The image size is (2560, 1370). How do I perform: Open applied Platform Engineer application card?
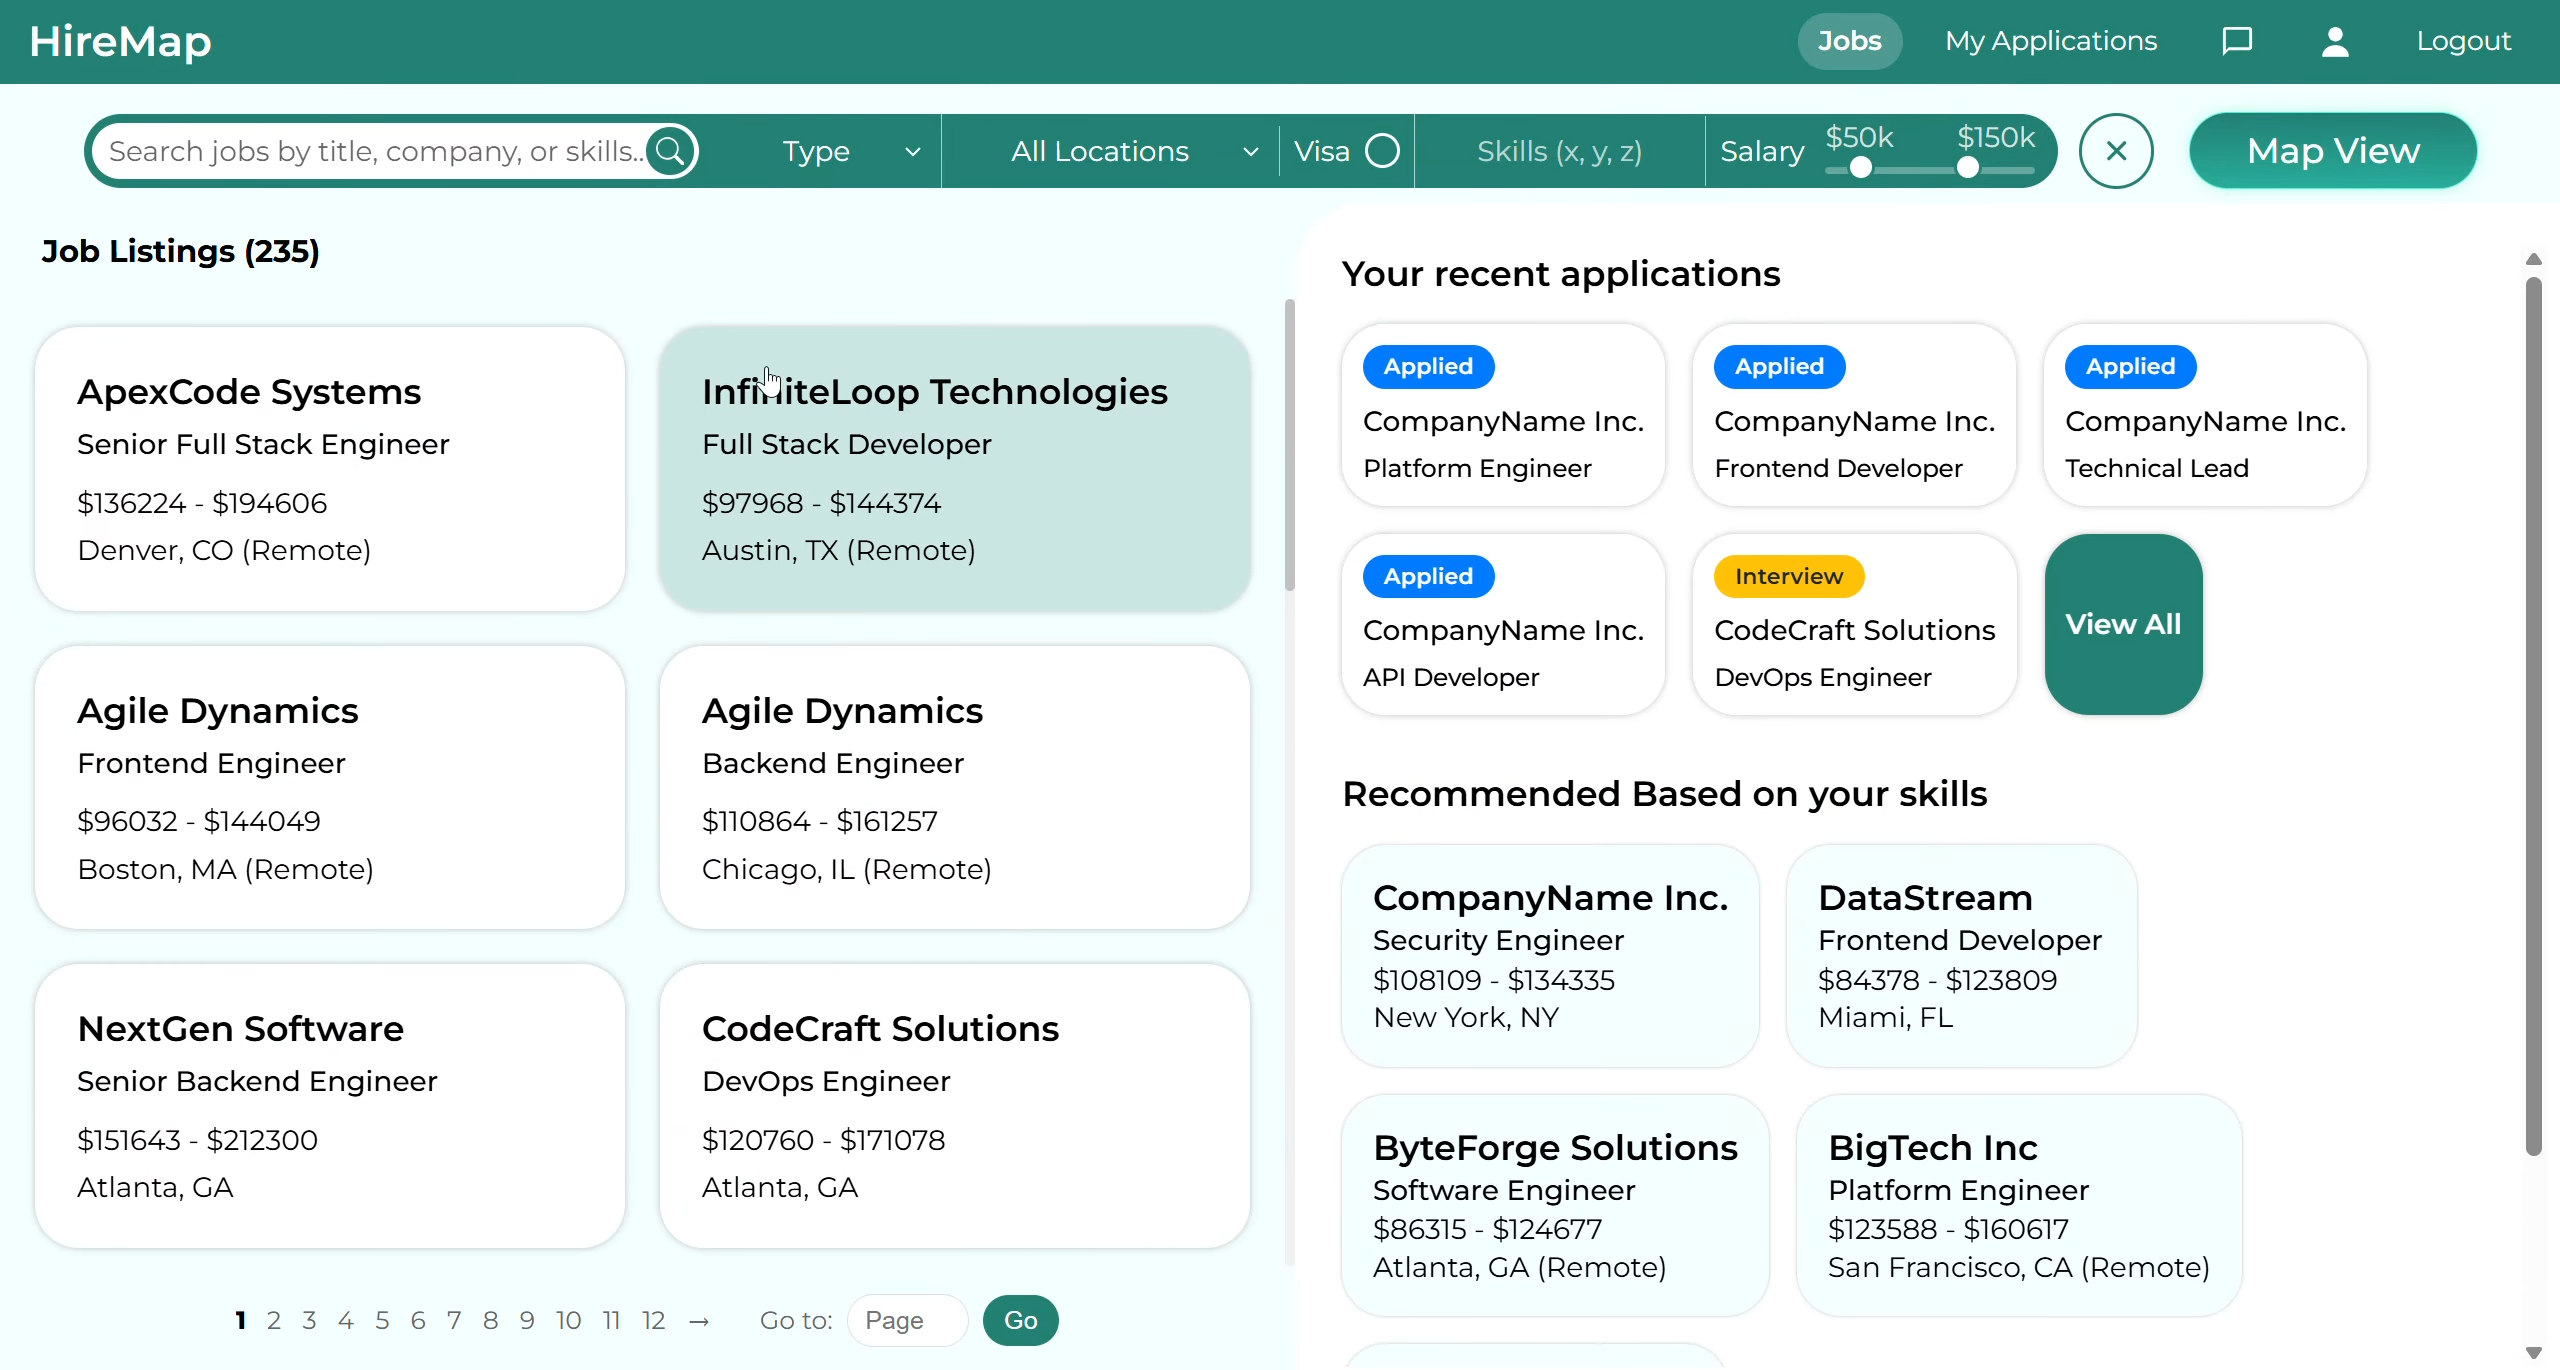coord(1503,415)
